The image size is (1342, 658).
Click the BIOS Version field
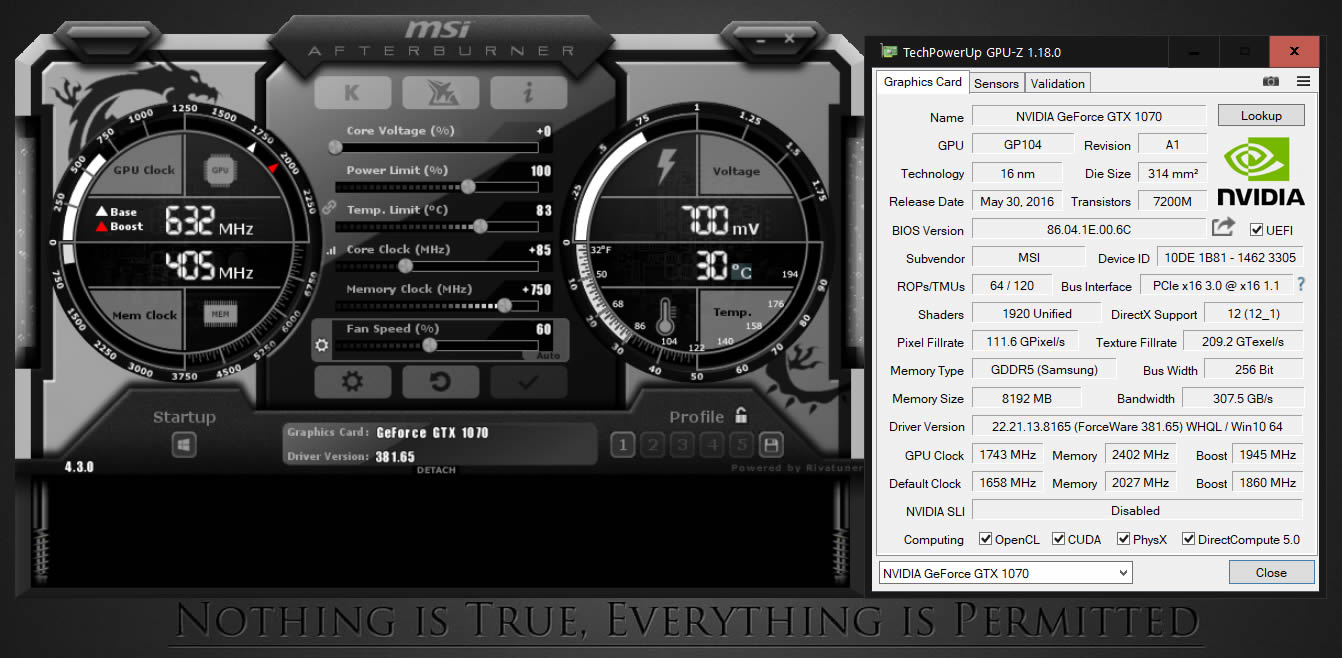point(1089,229)
